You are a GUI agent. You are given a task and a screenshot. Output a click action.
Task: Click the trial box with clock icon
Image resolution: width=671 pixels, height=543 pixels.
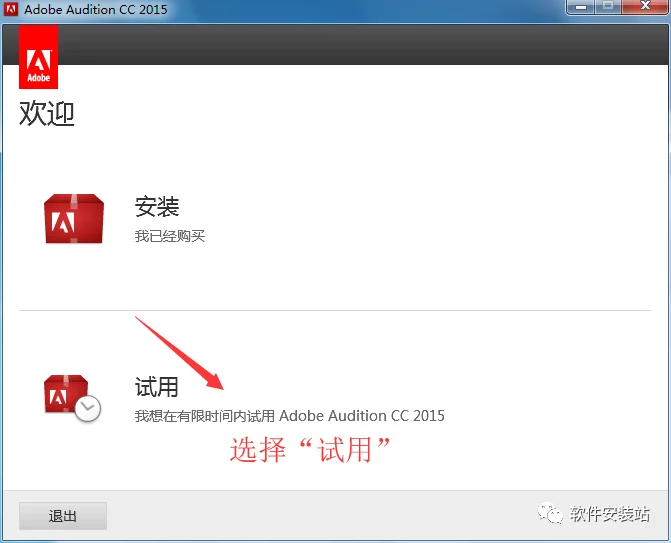click(x=72, y=398)
